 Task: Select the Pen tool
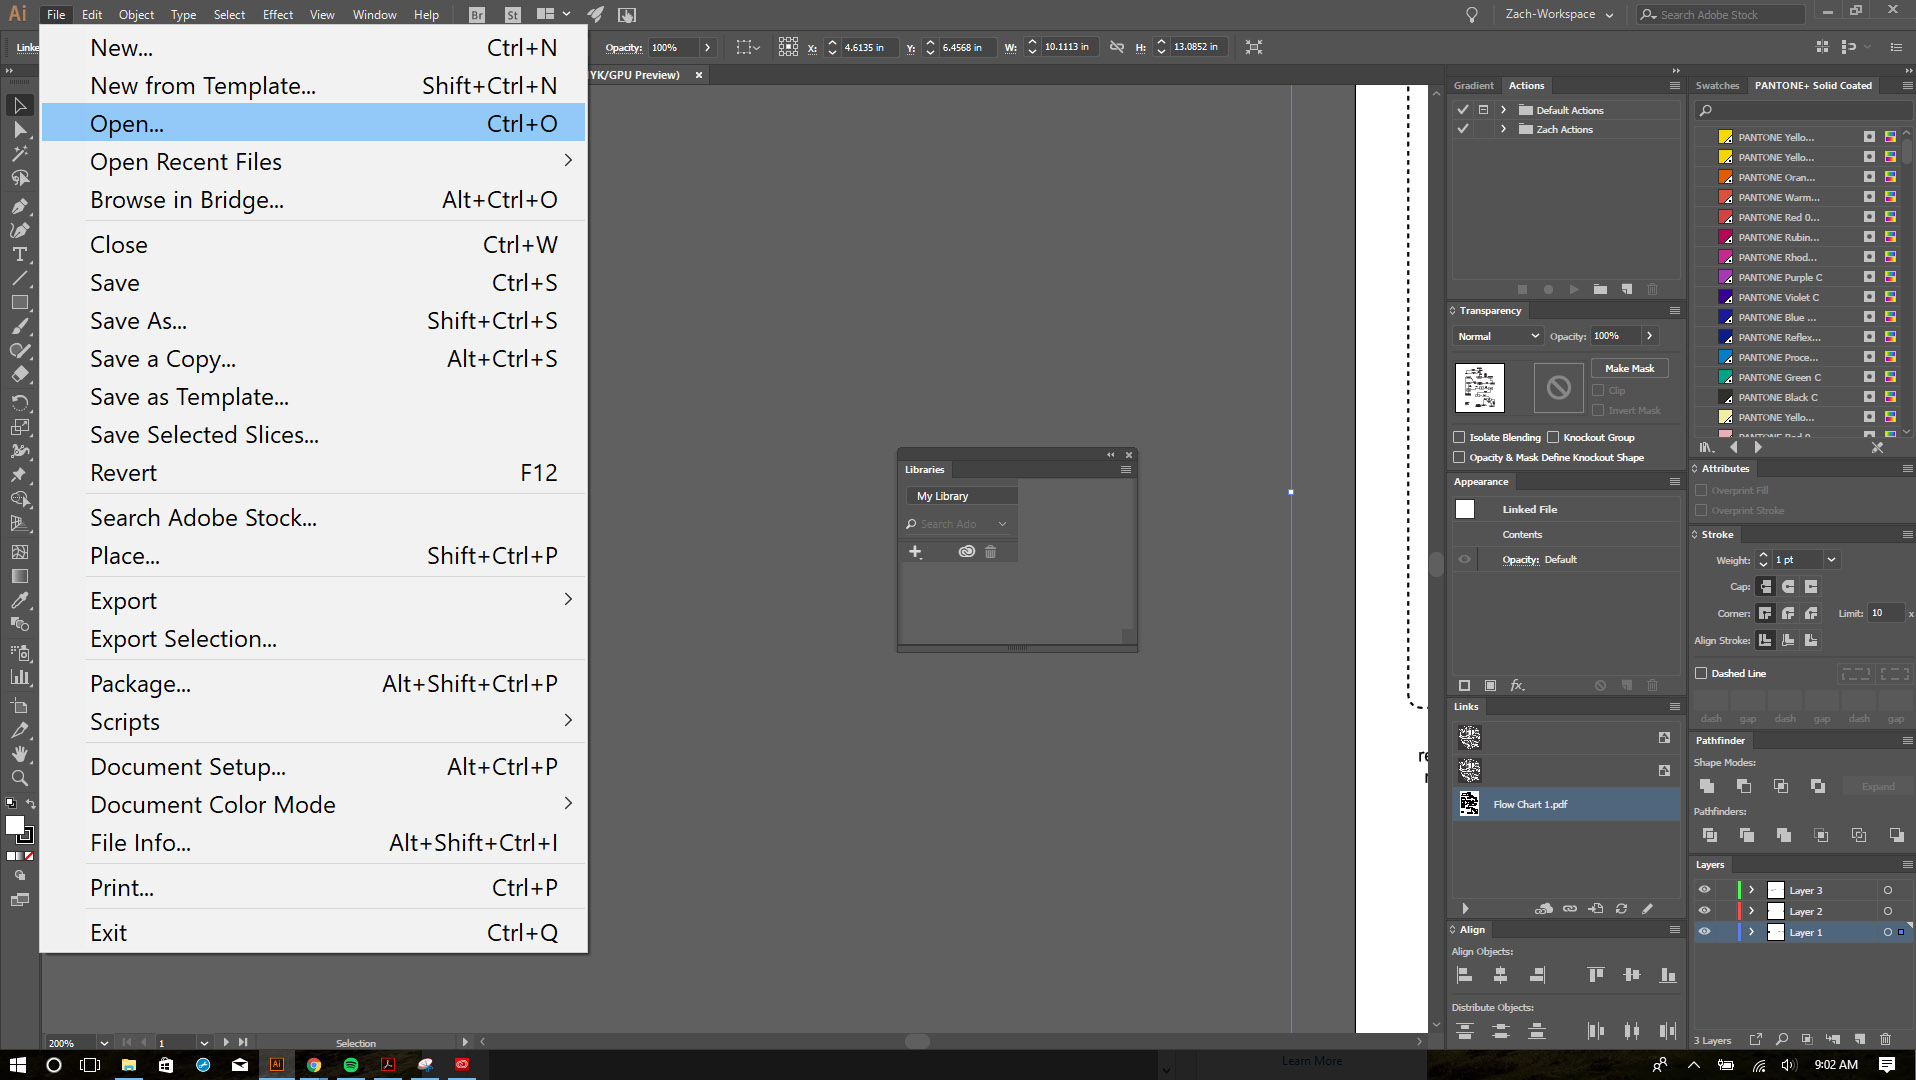(19, 206)
